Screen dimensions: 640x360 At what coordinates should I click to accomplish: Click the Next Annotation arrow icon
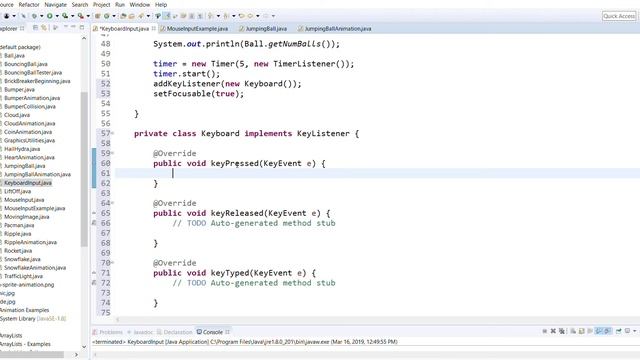pos(211,16)
